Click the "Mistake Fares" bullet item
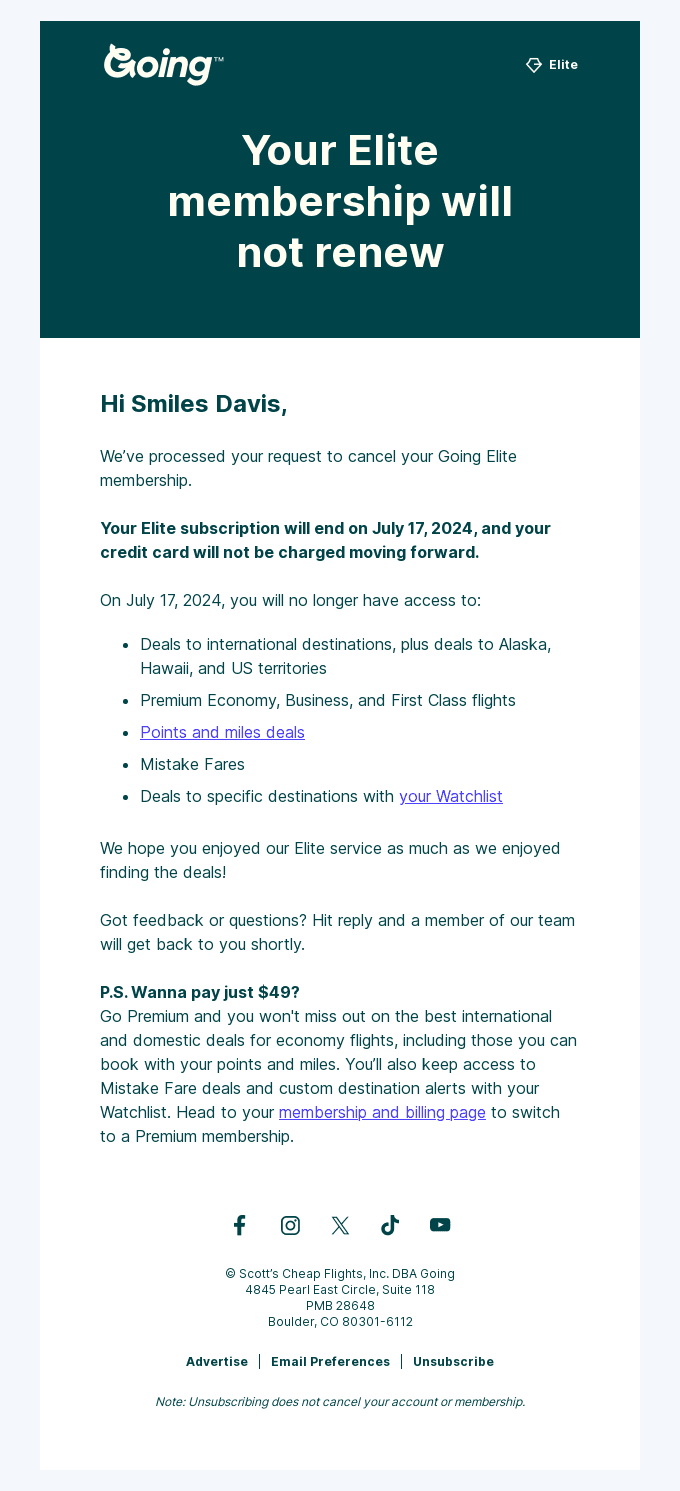680x1491 pixels. (x=192, y=764)
